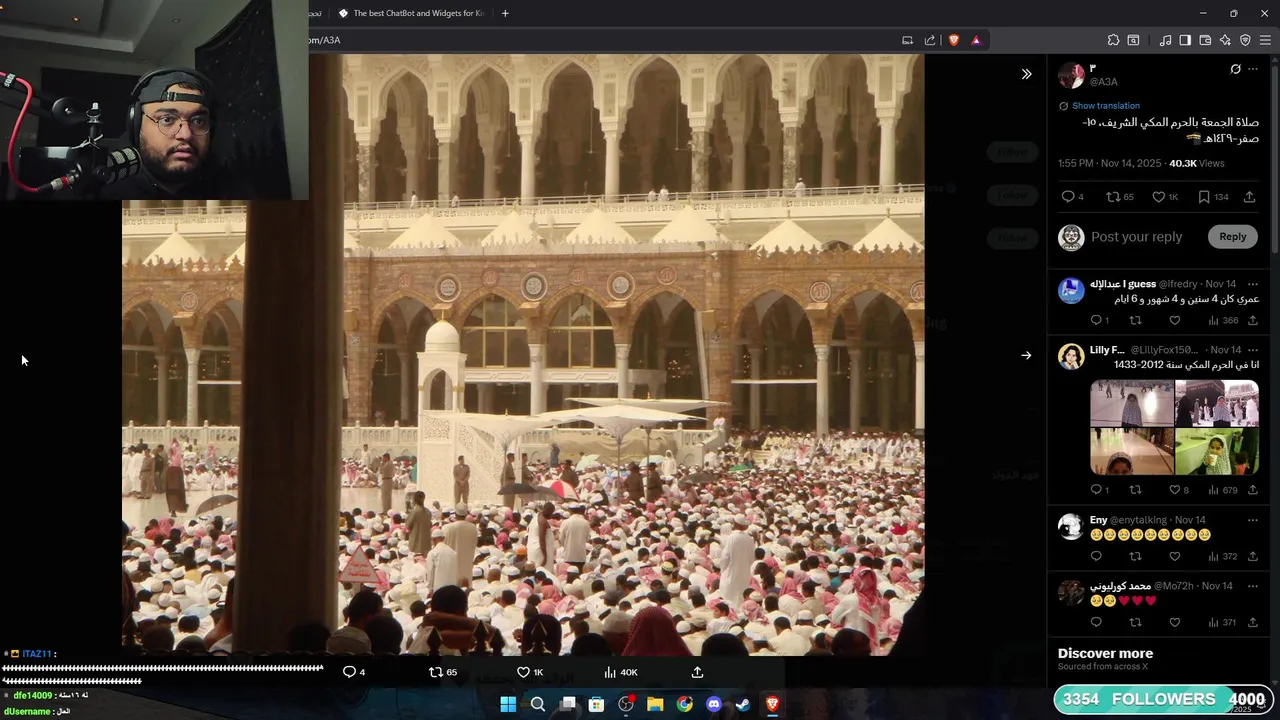Open Lilly Fox attached photo grid
The width and height of the screenshot is (1280, 720).
pyautogui.click(x=1174, y=427)
